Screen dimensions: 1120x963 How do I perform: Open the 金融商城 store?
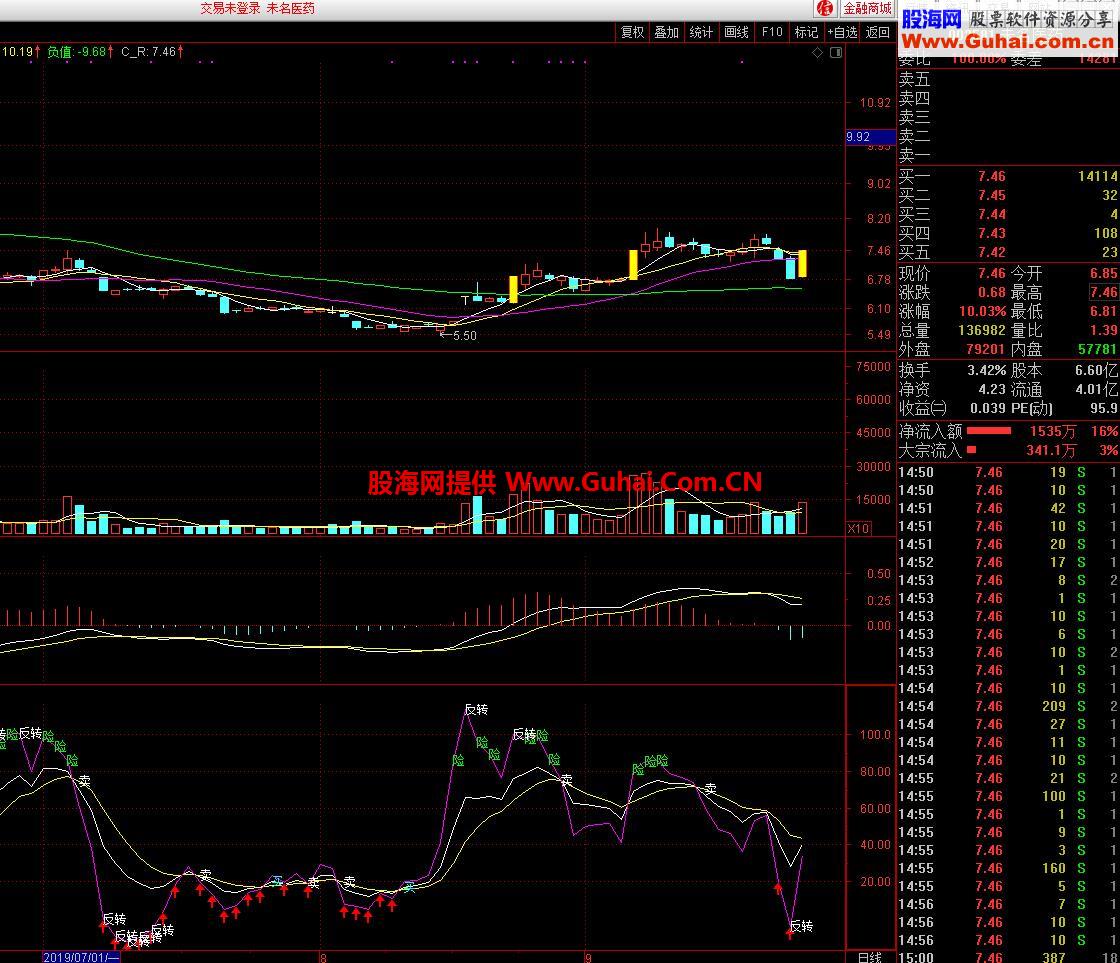coord(867,9)
